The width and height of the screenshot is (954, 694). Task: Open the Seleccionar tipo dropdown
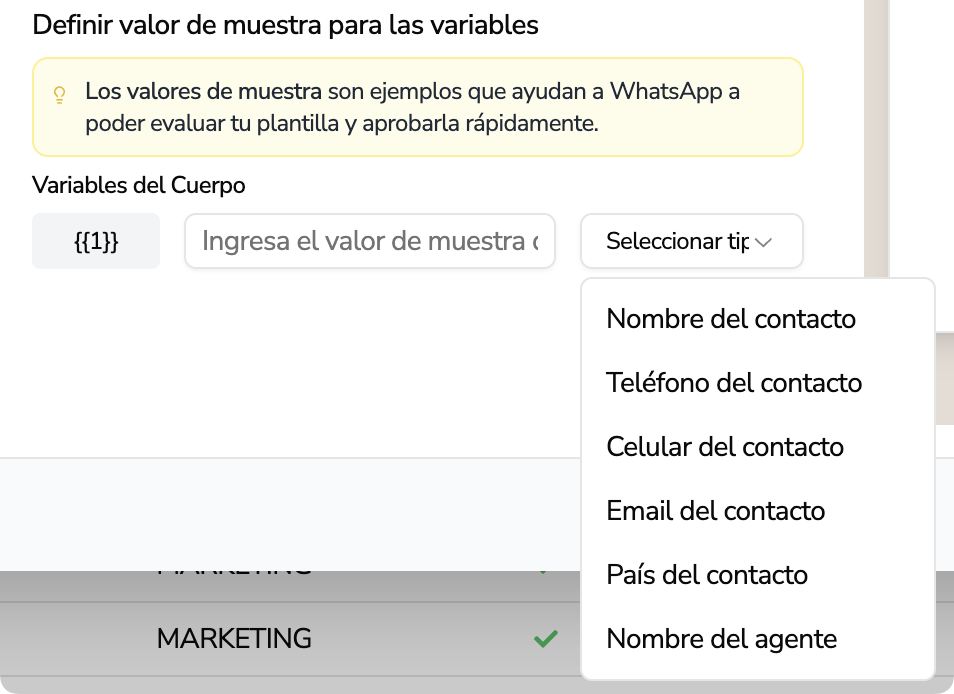(x=692, y=241)
